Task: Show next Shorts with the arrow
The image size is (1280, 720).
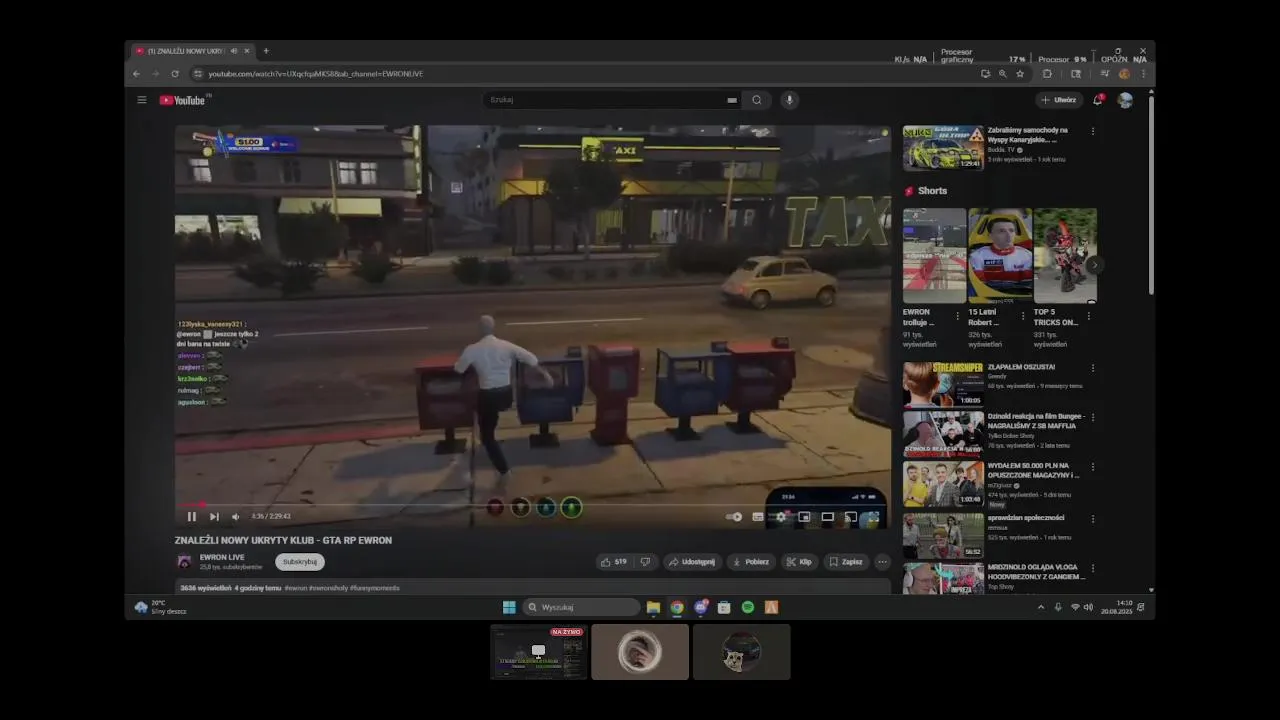Action: pyautogui.click(x=1095, y=265)
